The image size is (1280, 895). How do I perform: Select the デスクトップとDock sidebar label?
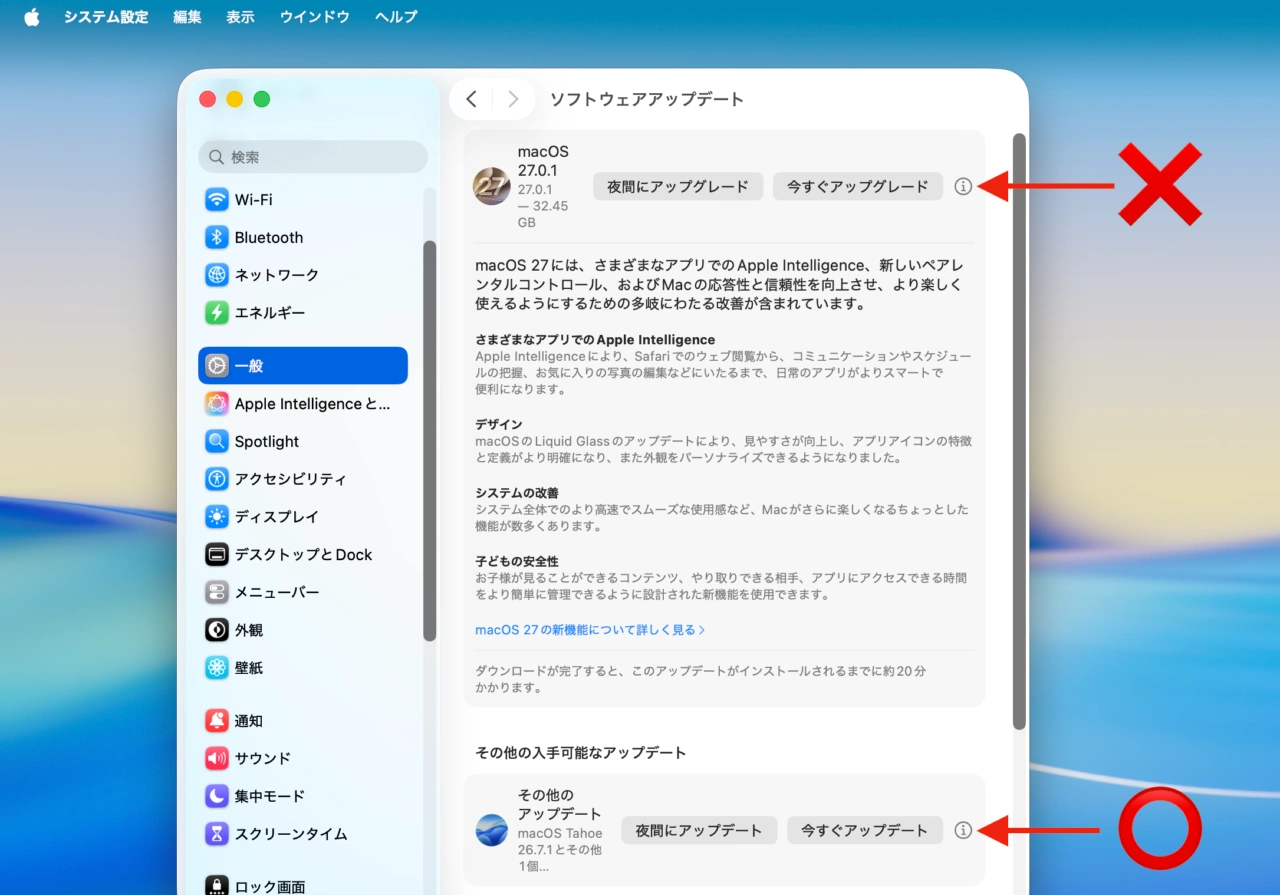pos(303,554)
